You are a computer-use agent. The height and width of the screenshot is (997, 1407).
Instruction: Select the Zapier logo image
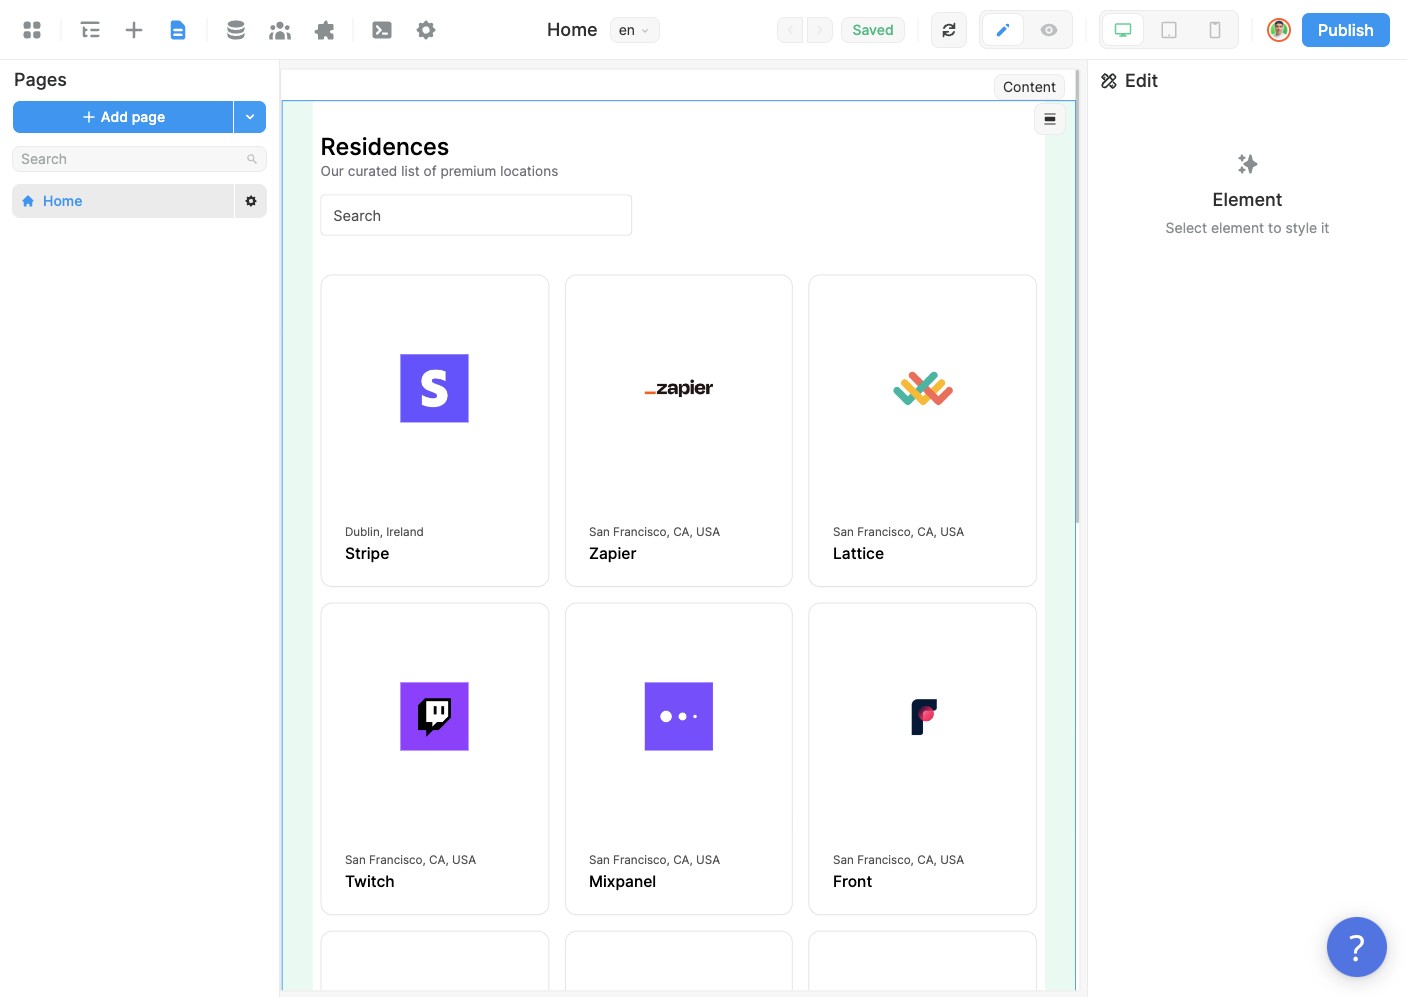[x=679, y=388]
